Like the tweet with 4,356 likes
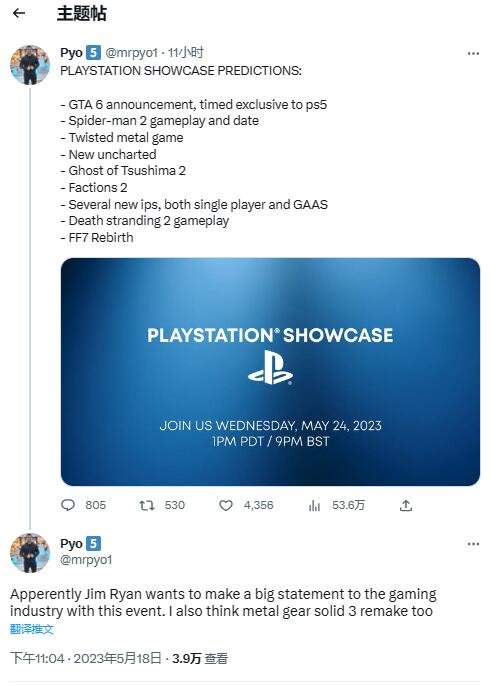 [226, 505]
